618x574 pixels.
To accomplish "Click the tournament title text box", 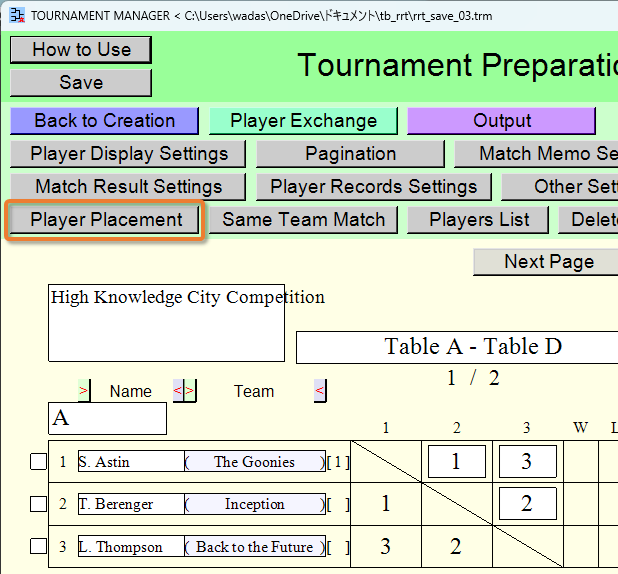I will [x=166, y=323].
